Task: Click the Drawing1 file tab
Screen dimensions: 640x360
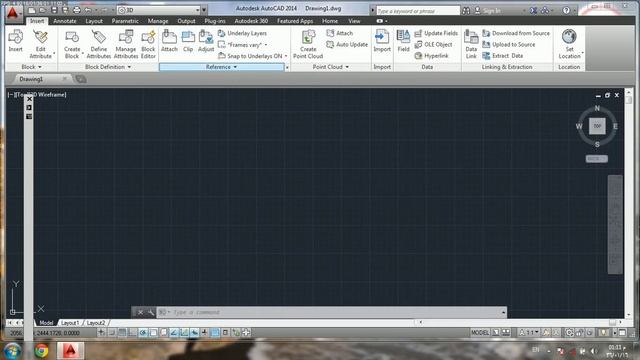Action: tap(31, 79)
